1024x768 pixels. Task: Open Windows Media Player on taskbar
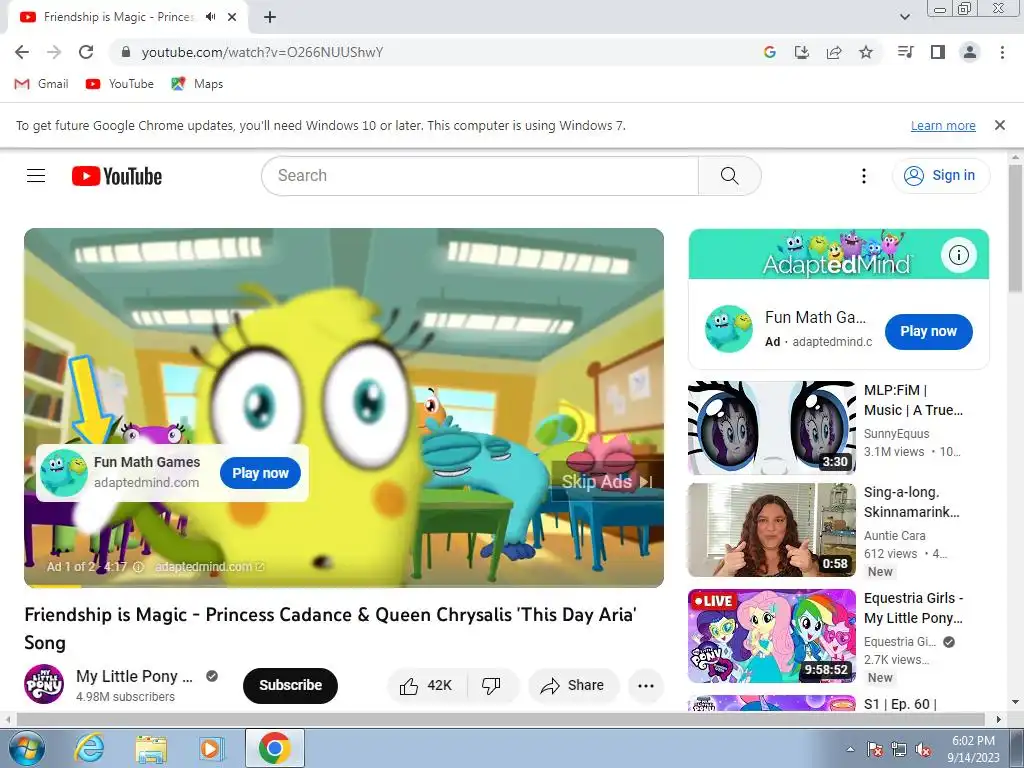[x=211, y=748]
